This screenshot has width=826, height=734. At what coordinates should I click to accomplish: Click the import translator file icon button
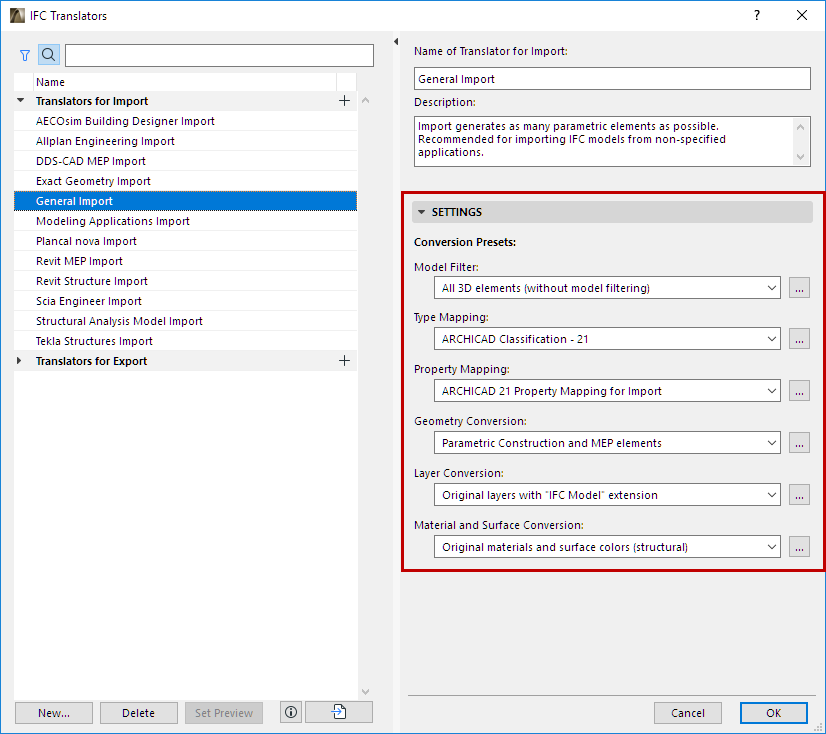point(339,712)
